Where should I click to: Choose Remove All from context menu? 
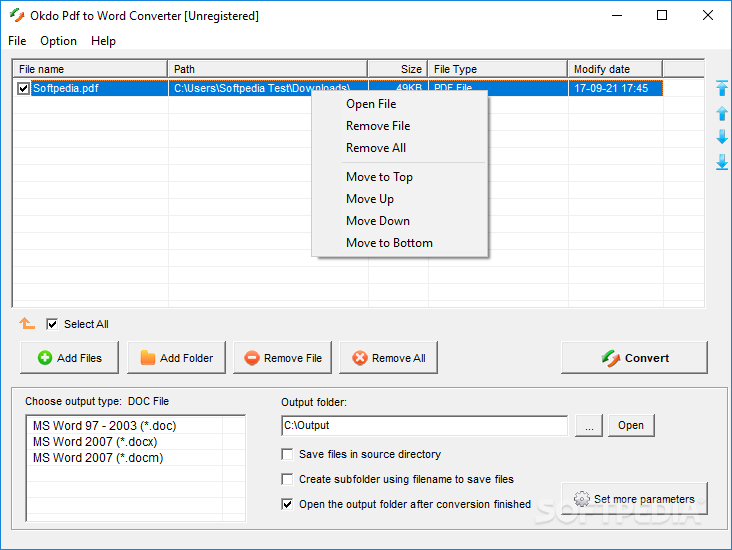point(400,148)
